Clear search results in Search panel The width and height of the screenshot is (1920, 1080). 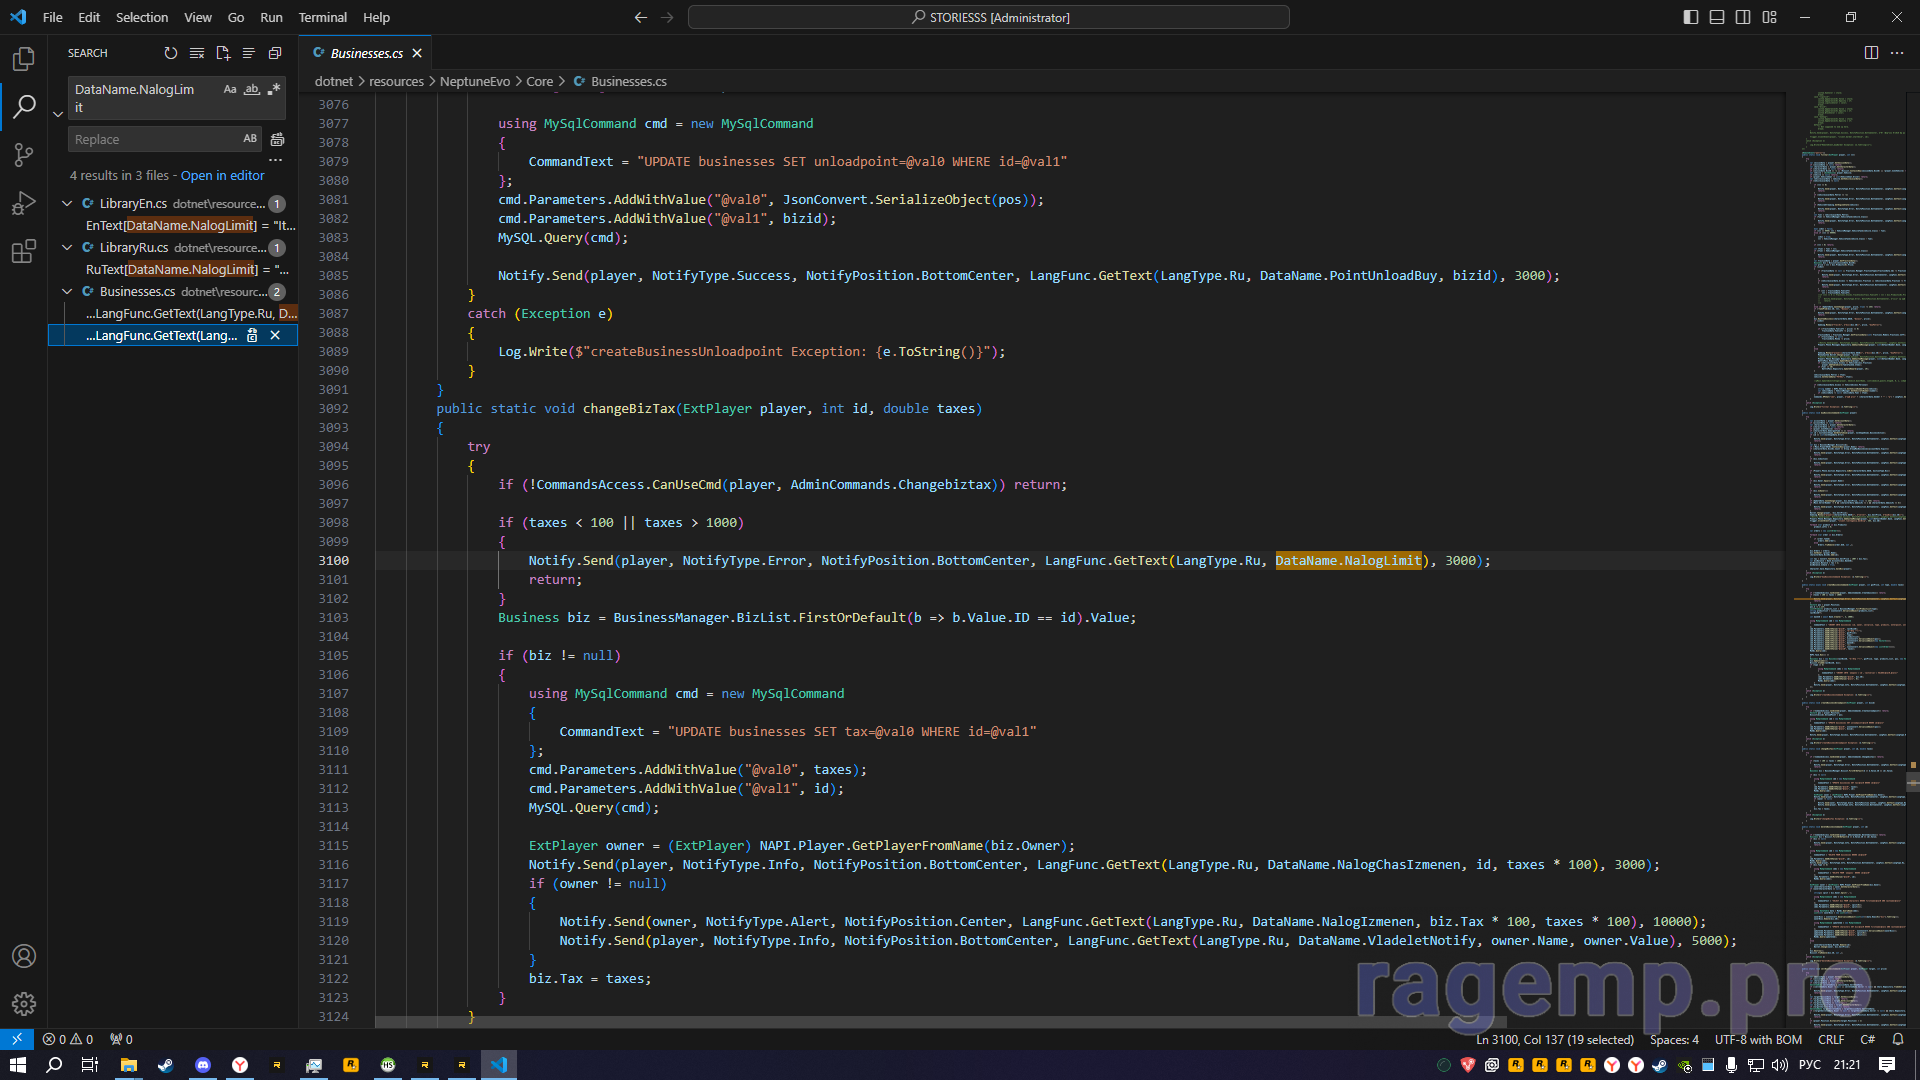point(197,53)
